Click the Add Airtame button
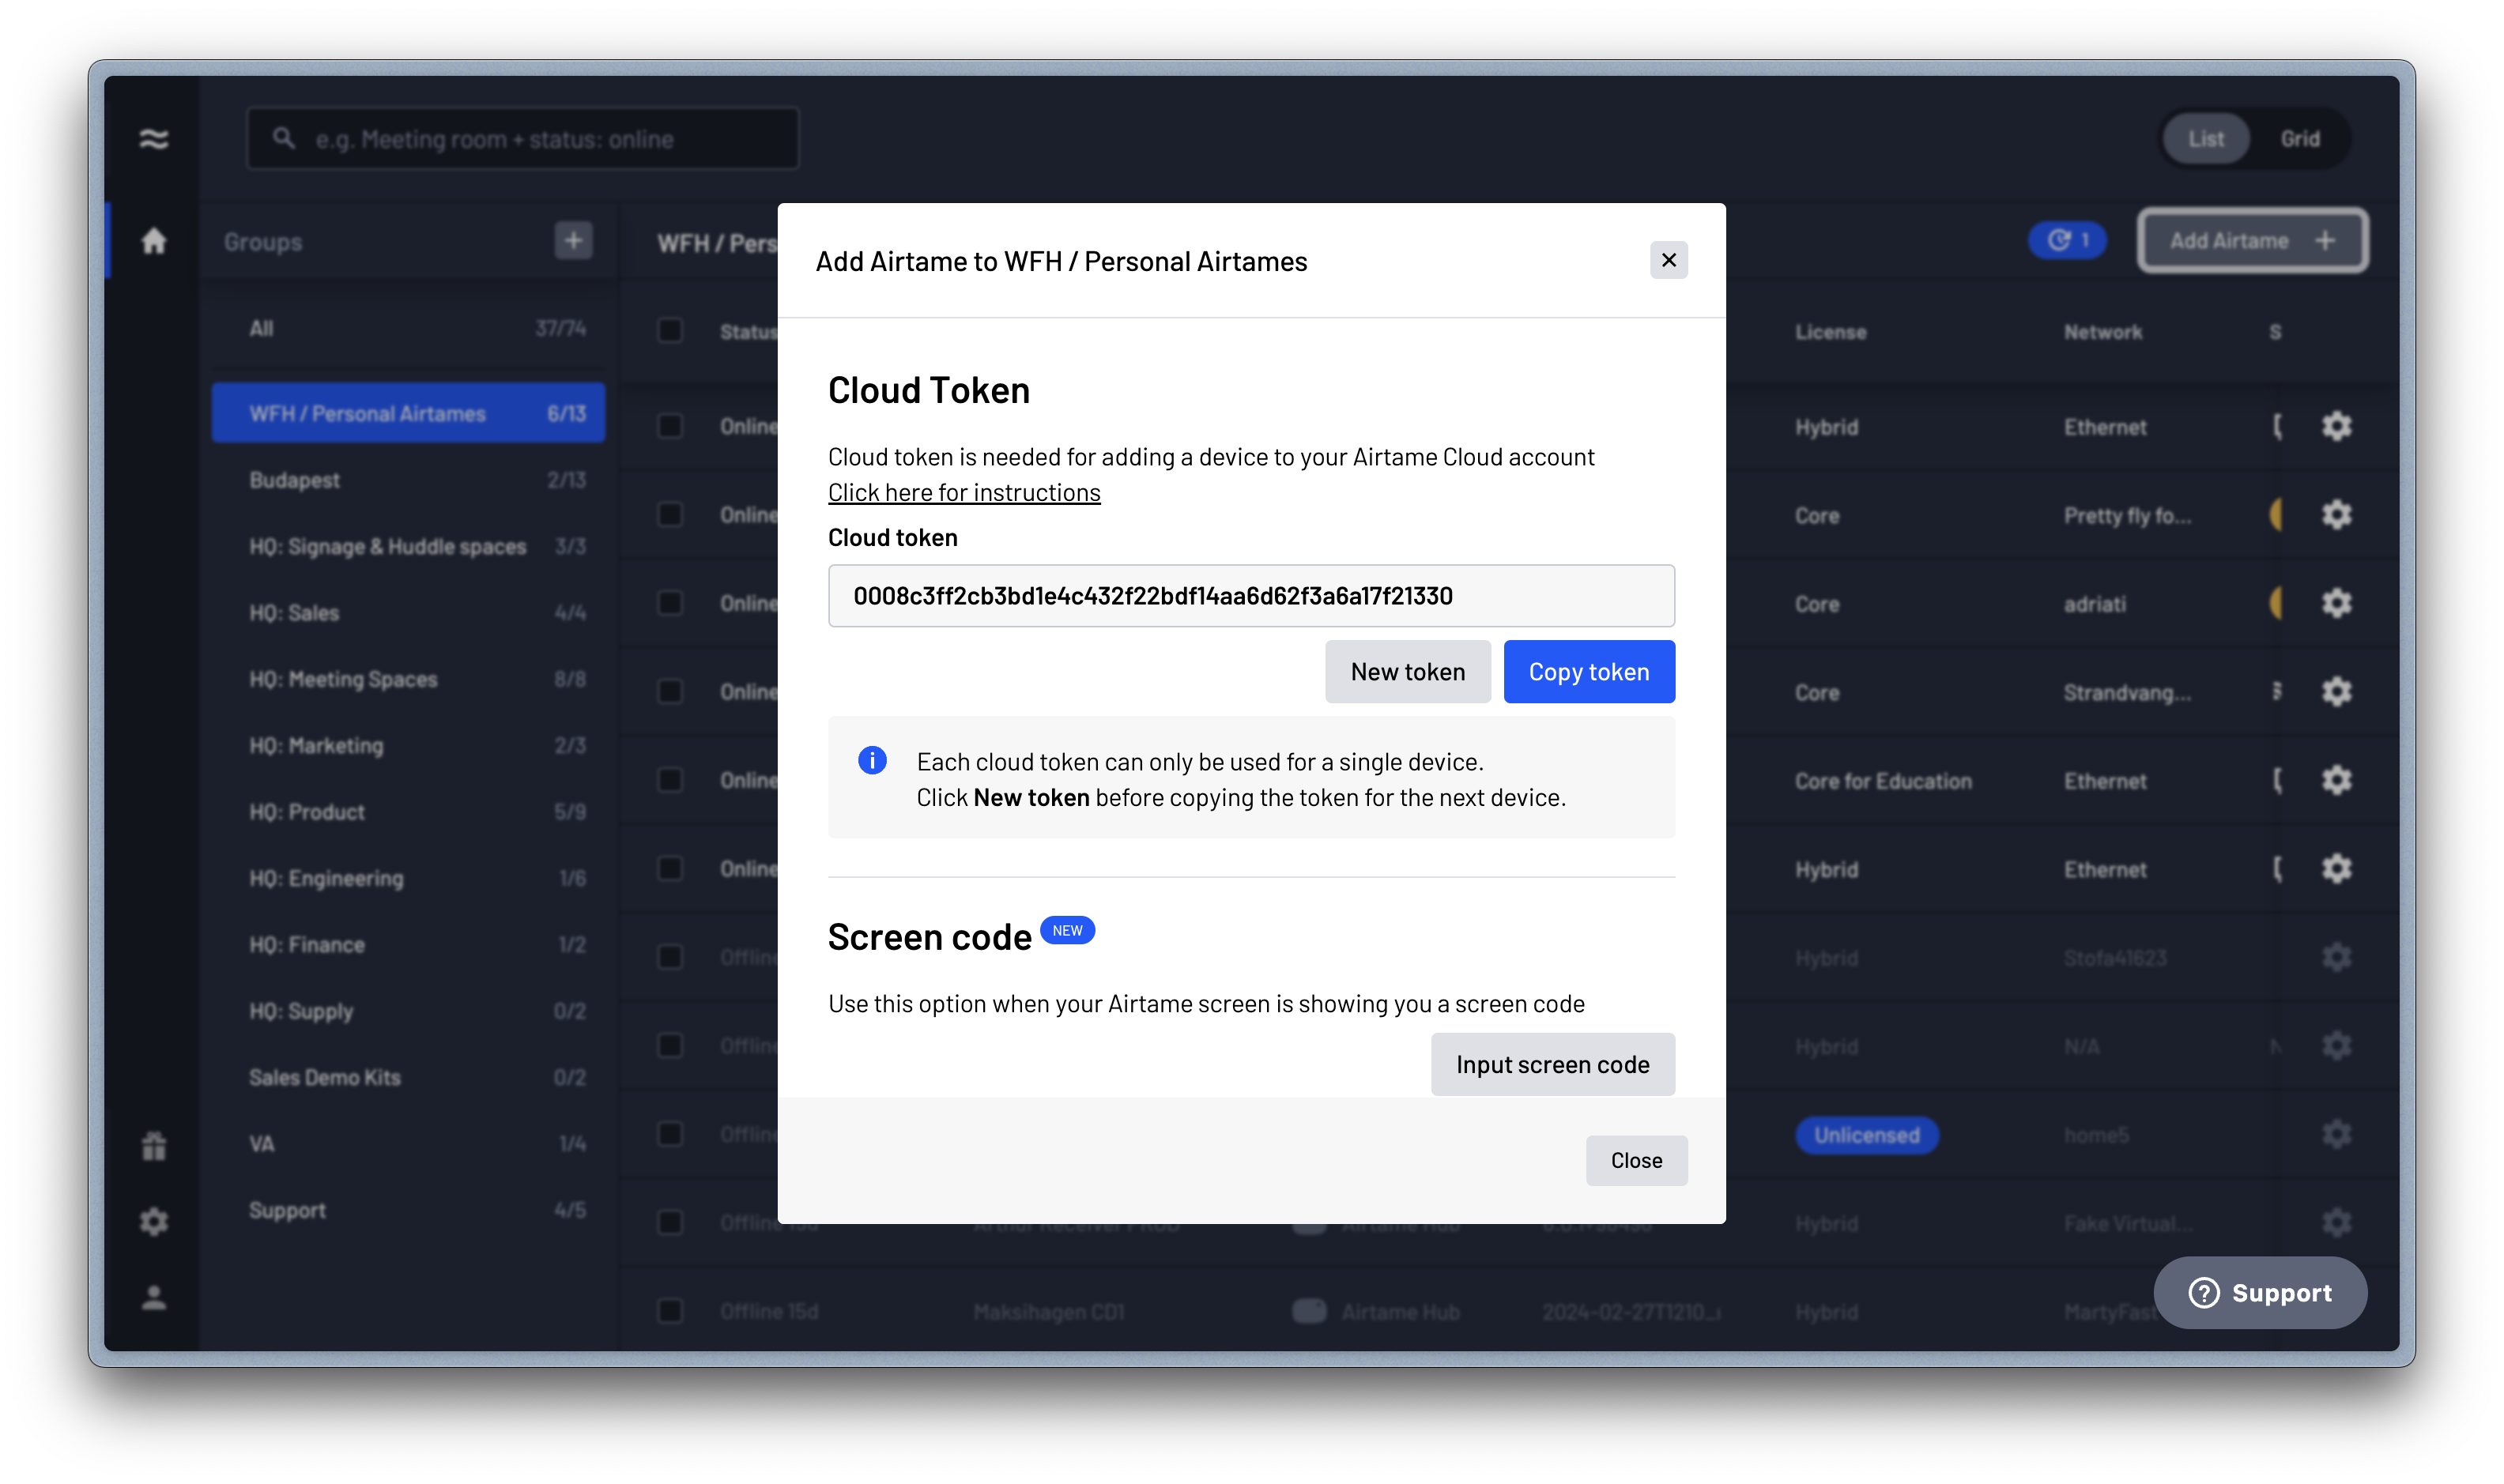2504x1484 pixels. pyautogui.click(x=2252, y=240)
